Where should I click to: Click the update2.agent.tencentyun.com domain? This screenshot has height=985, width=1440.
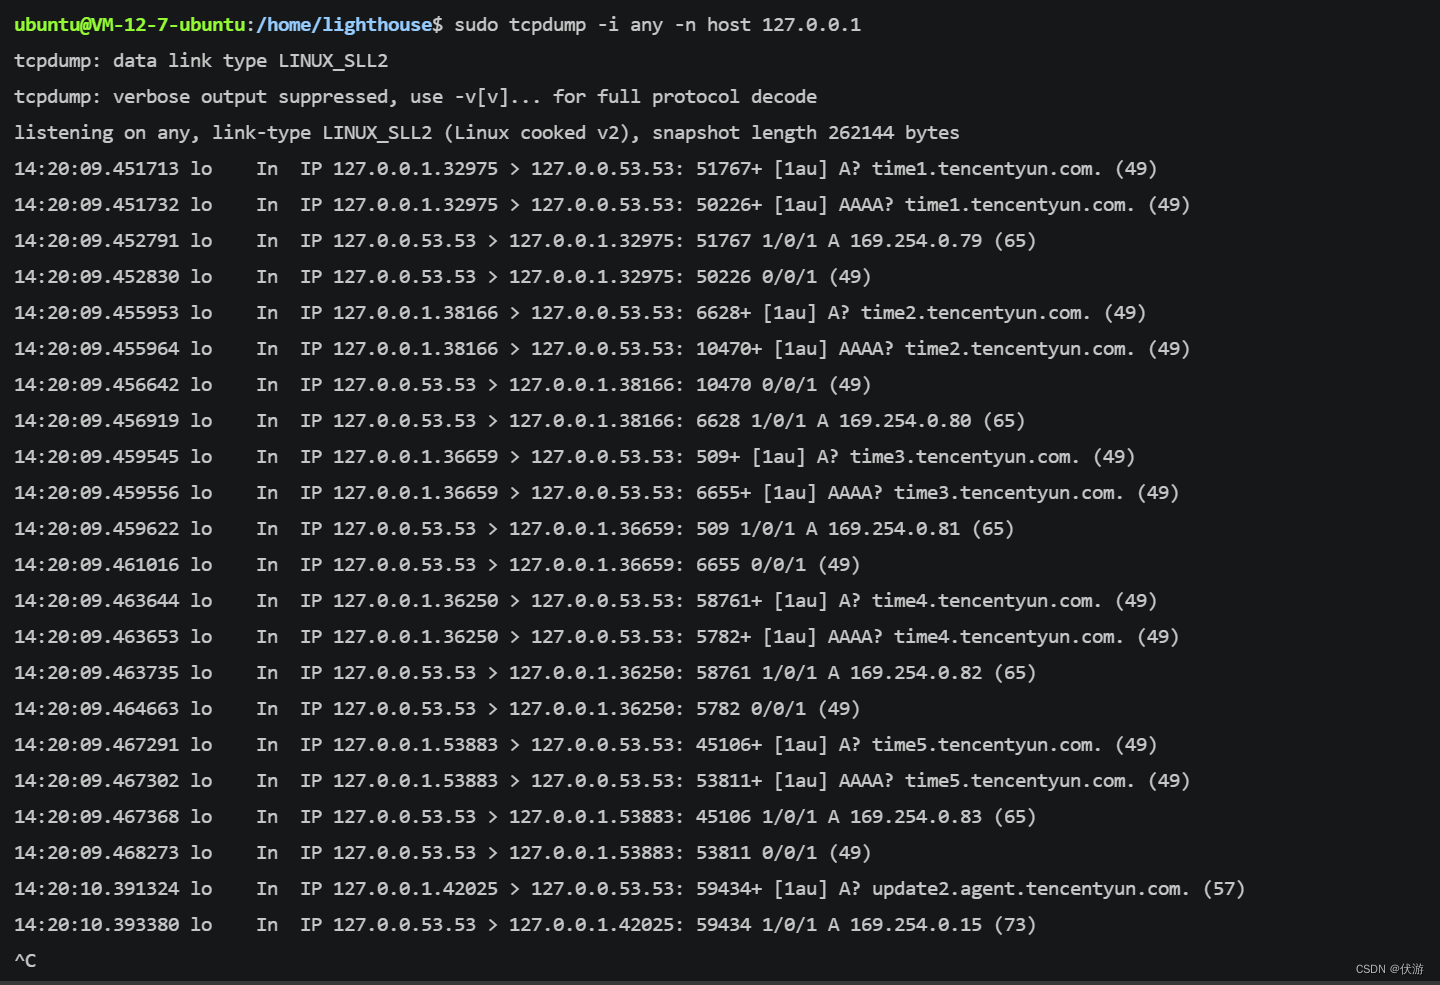point(1028,888)
